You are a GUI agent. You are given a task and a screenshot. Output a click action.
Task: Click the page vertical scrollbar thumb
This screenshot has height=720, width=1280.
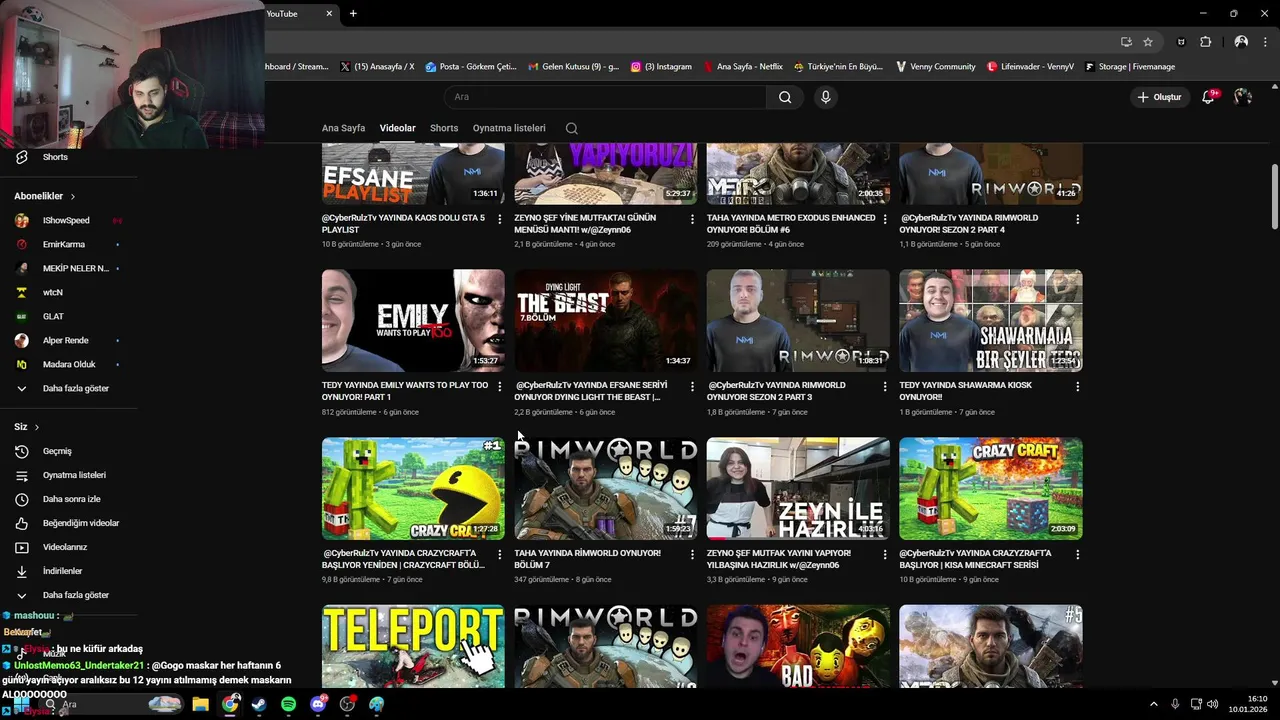[1274, 197]
